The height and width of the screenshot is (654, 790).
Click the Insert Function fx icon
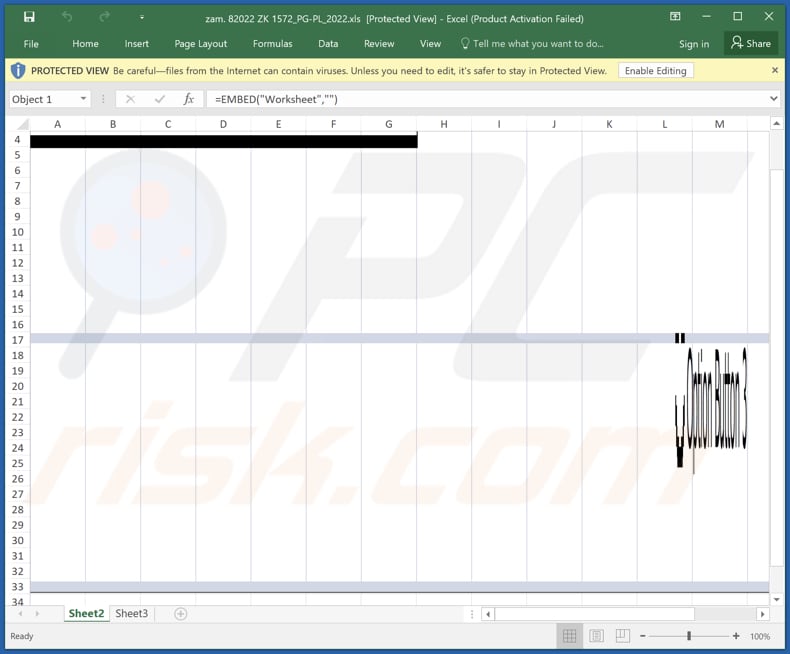(188, 99)
